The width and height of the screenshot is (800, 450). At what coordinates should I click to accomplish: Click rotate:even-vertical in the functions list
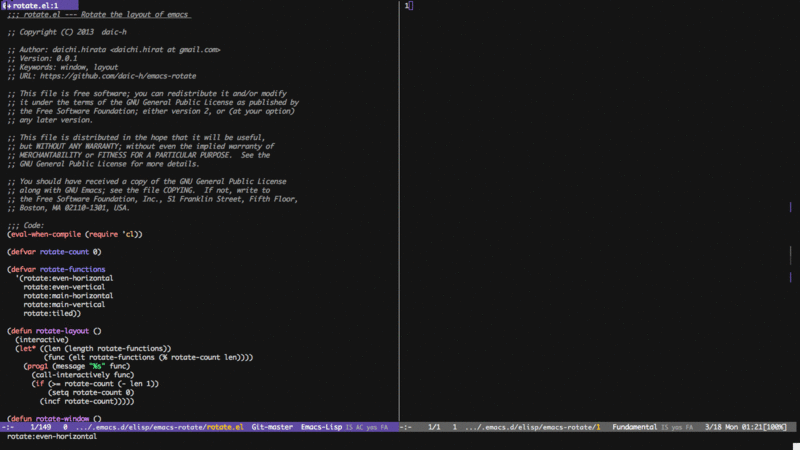(64, 287)
